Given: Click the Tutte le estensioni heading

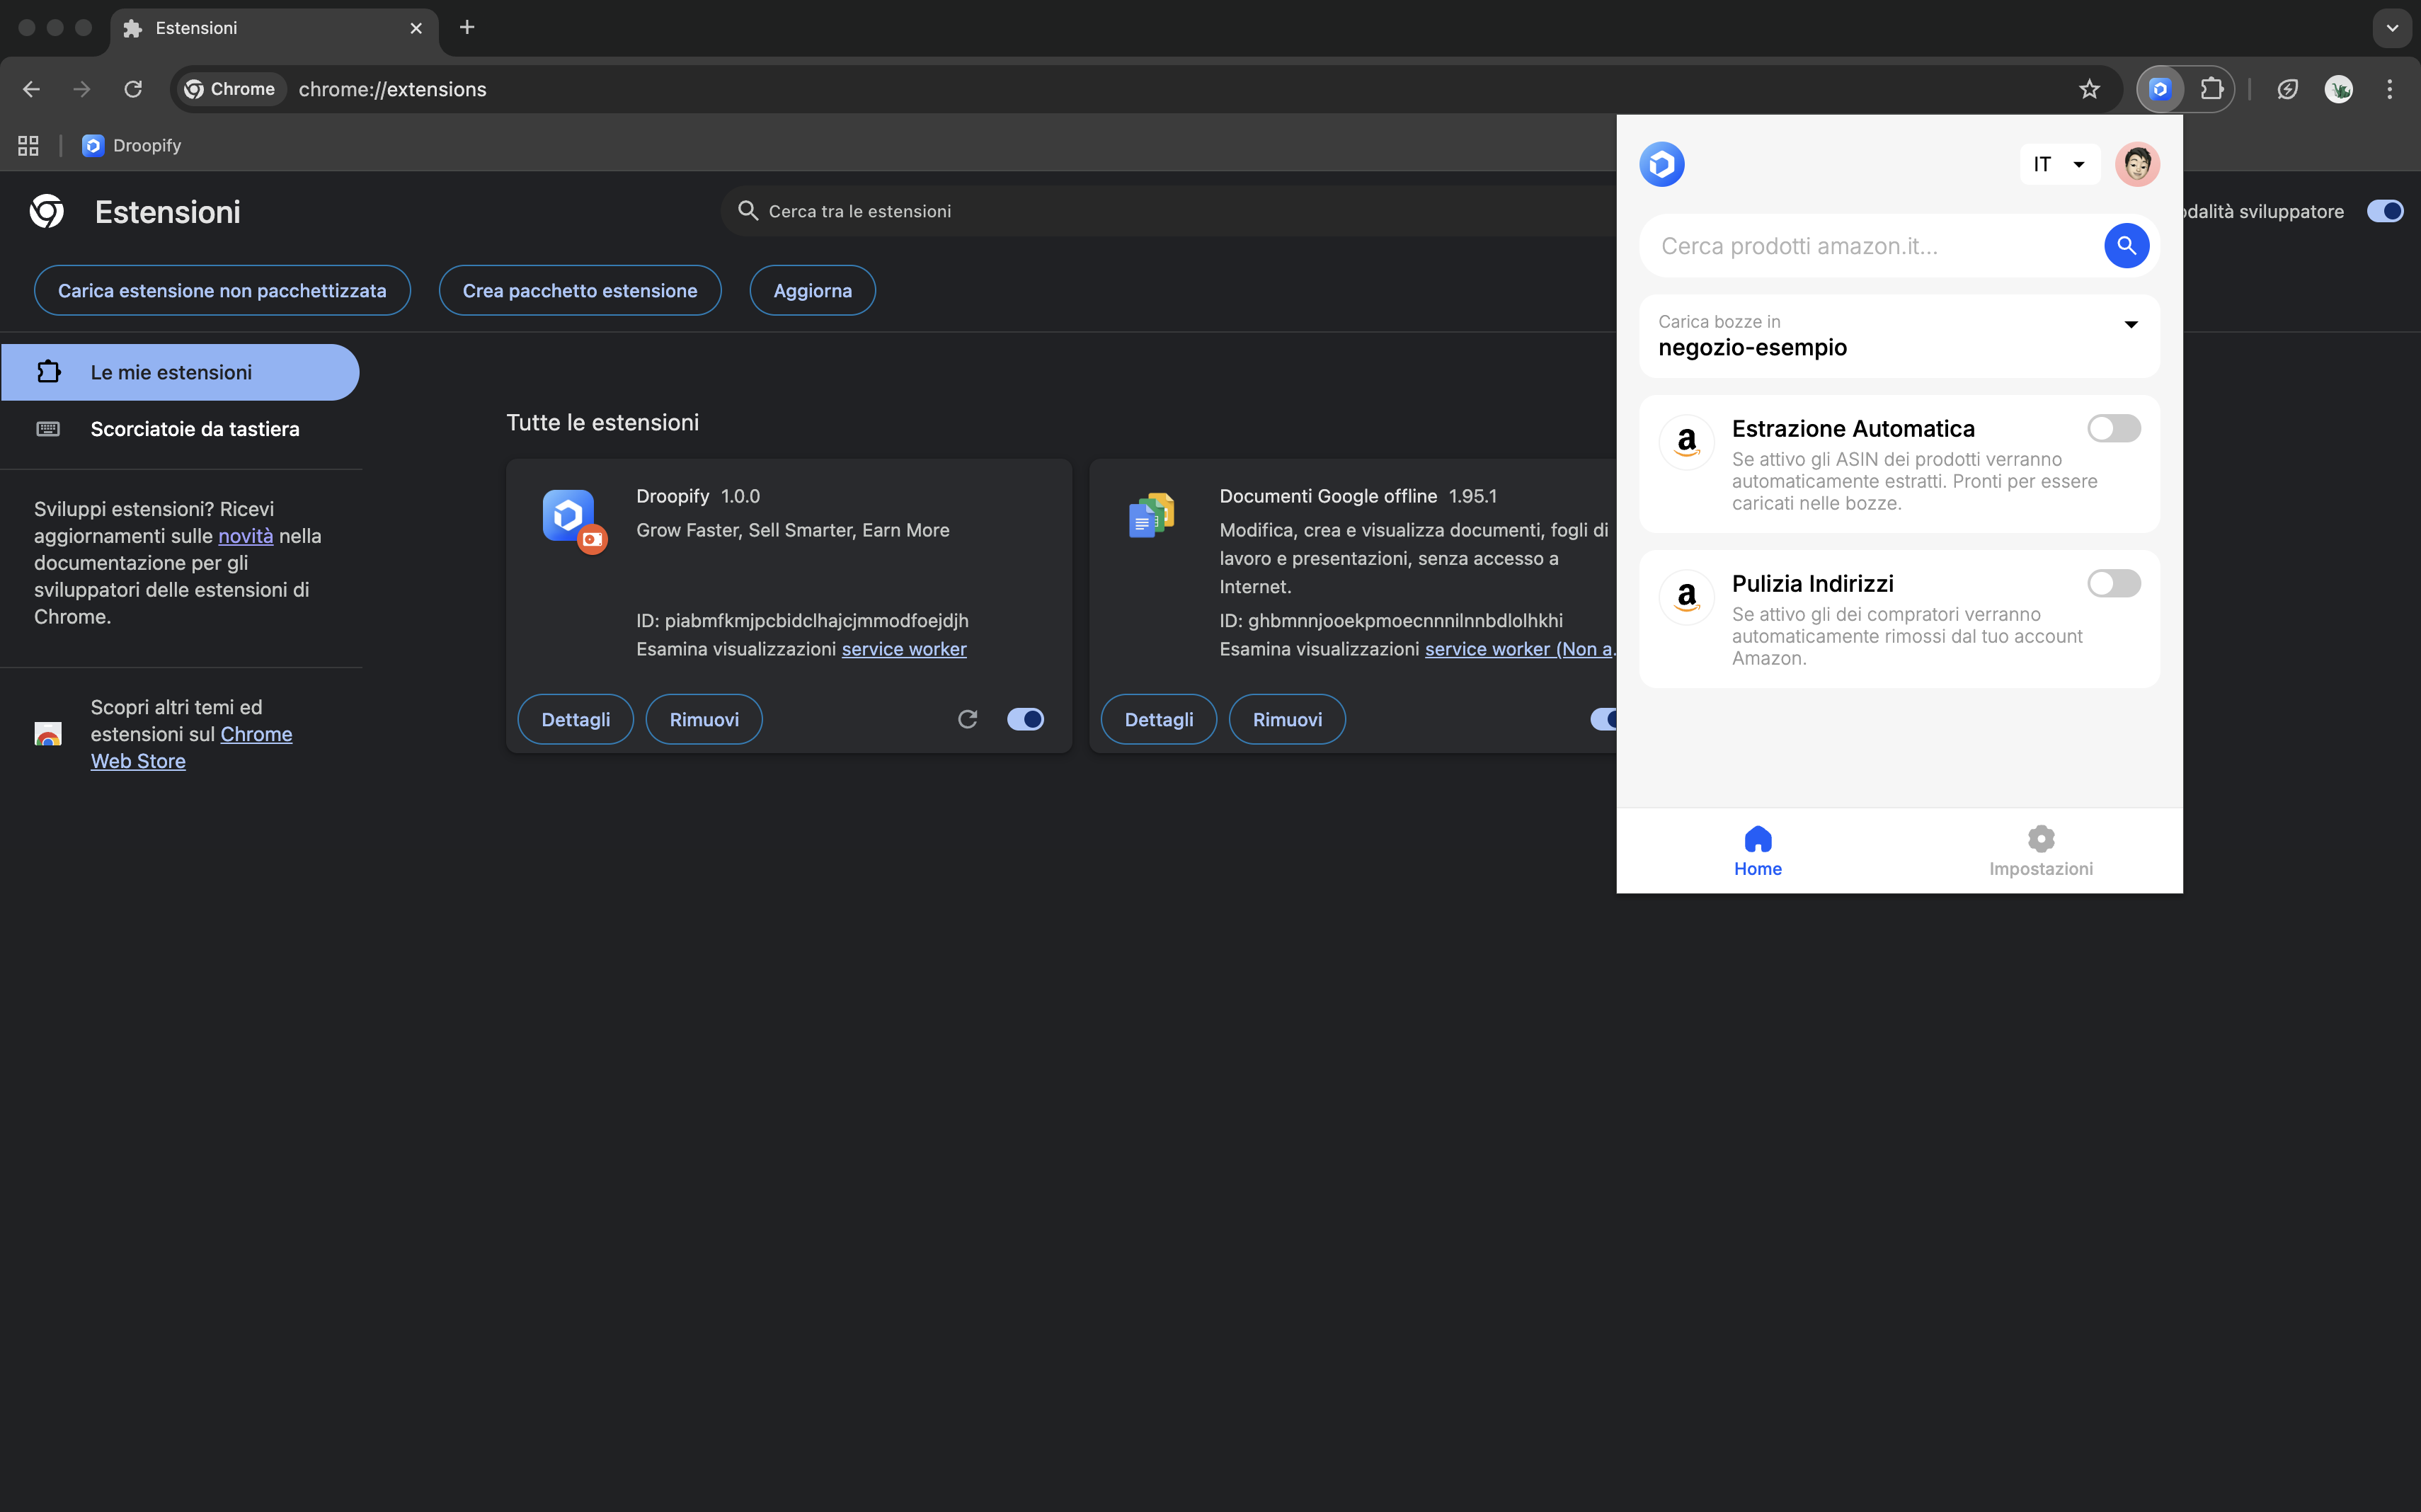Looking at the screenshot, I should coord(602,422).
